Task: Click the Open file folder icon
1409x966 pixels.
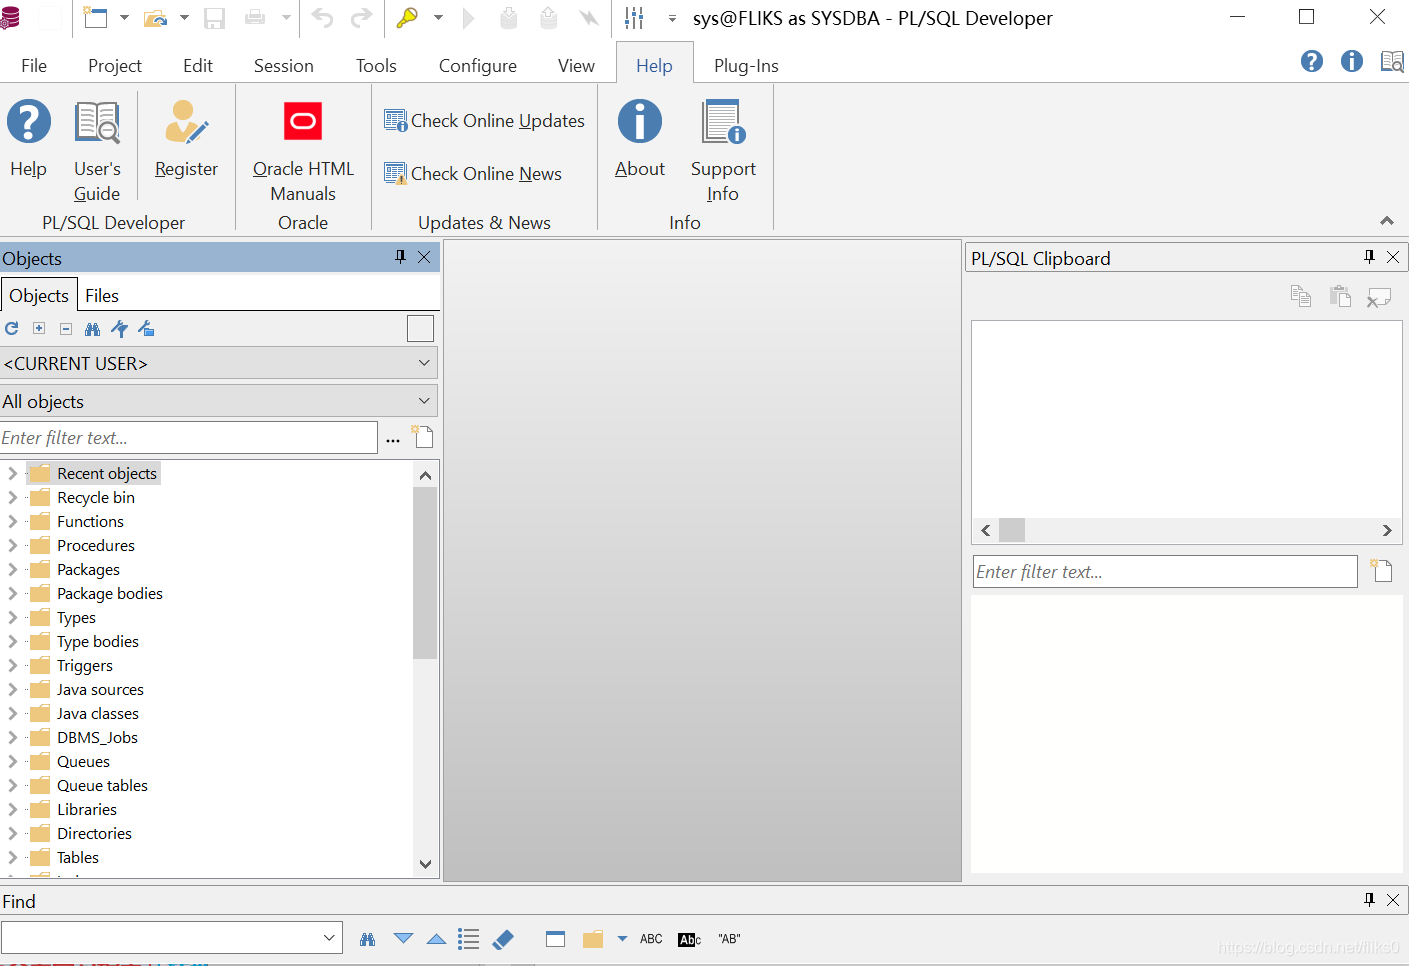Action: 155,17
